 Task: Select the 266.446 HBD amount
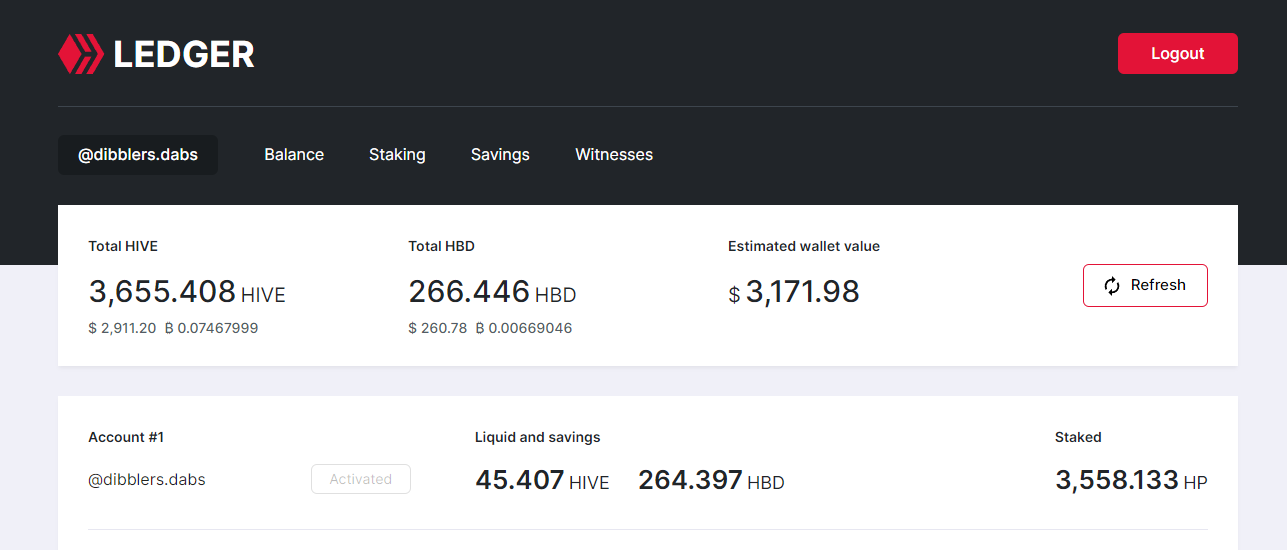(492, 292)
